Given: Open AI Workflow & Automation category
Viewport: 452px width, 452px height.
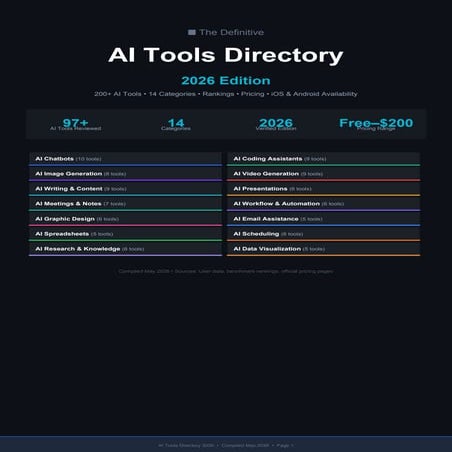Looking at the screenshot, I should pyautogui.click(x=323, y=204).
